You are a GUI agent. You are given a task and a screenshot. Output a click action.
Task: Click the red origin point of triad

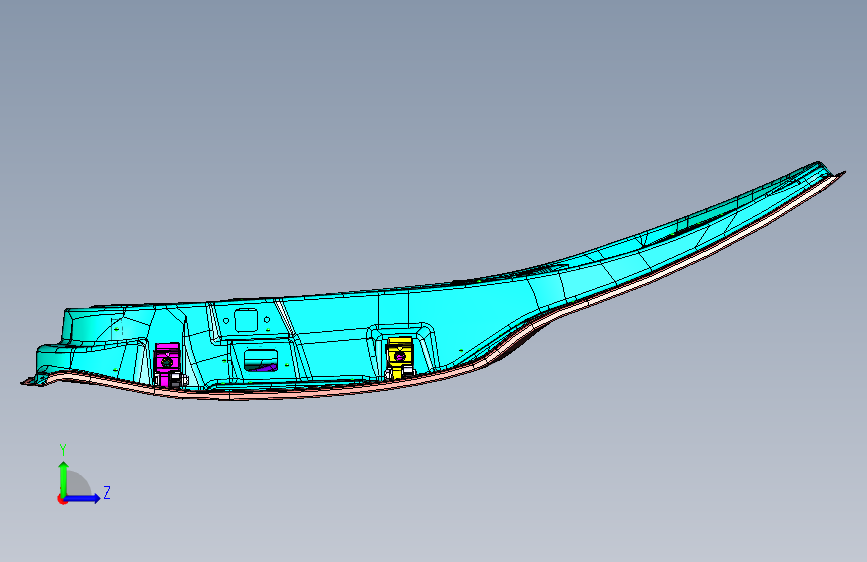pos(61,499)
